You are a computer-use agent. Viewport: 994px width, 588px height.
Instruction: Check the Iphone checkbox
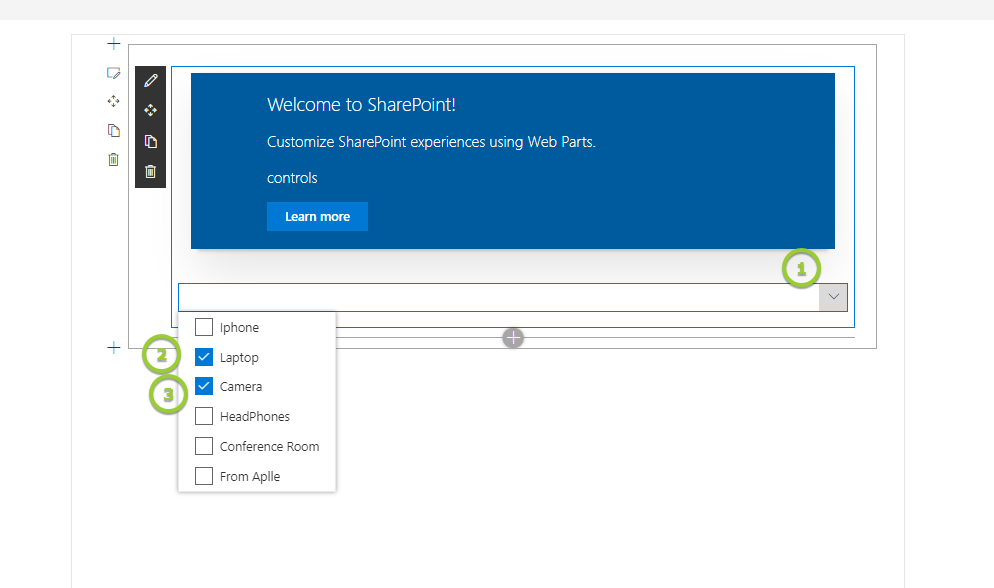(x=204, y=327)
